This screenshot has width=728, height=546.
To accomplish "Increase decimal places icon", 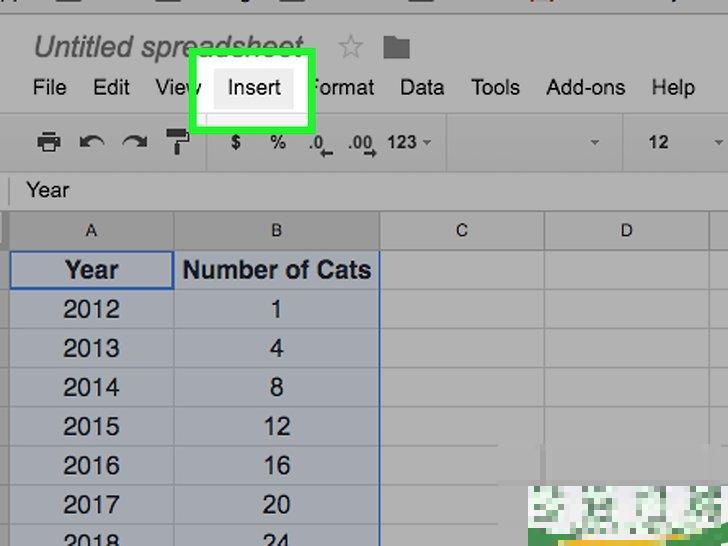I will (361, 143).
